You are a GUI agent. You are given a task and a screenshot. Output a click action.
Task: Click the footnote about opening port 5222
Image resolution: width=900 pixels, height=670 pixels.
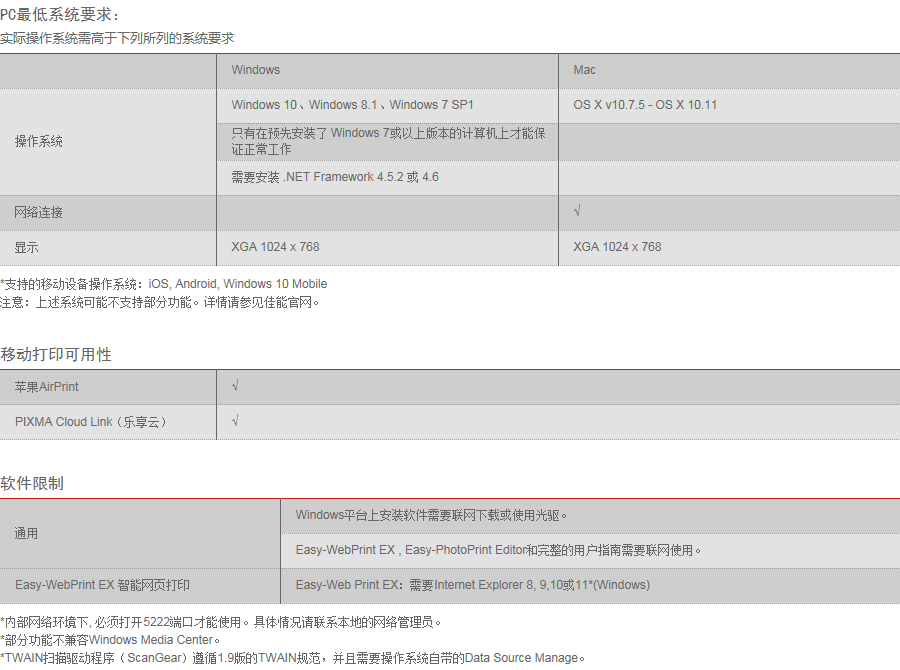(220, 622)
